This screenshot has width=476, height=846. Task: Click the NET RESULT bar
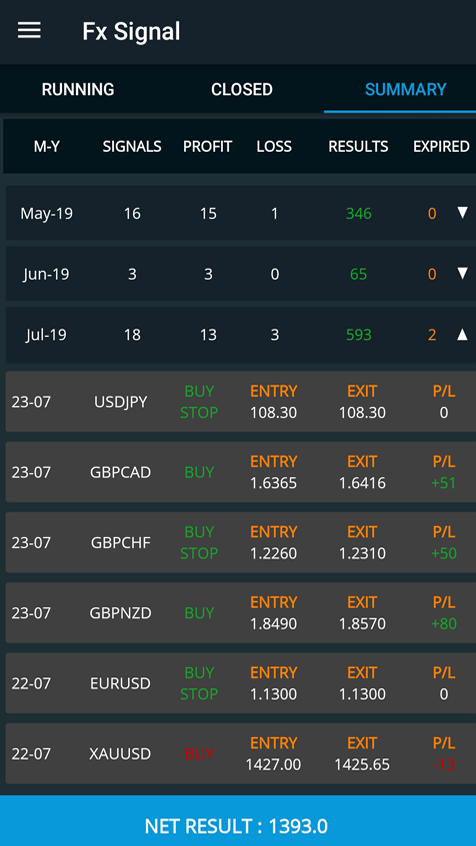[238, 821]
